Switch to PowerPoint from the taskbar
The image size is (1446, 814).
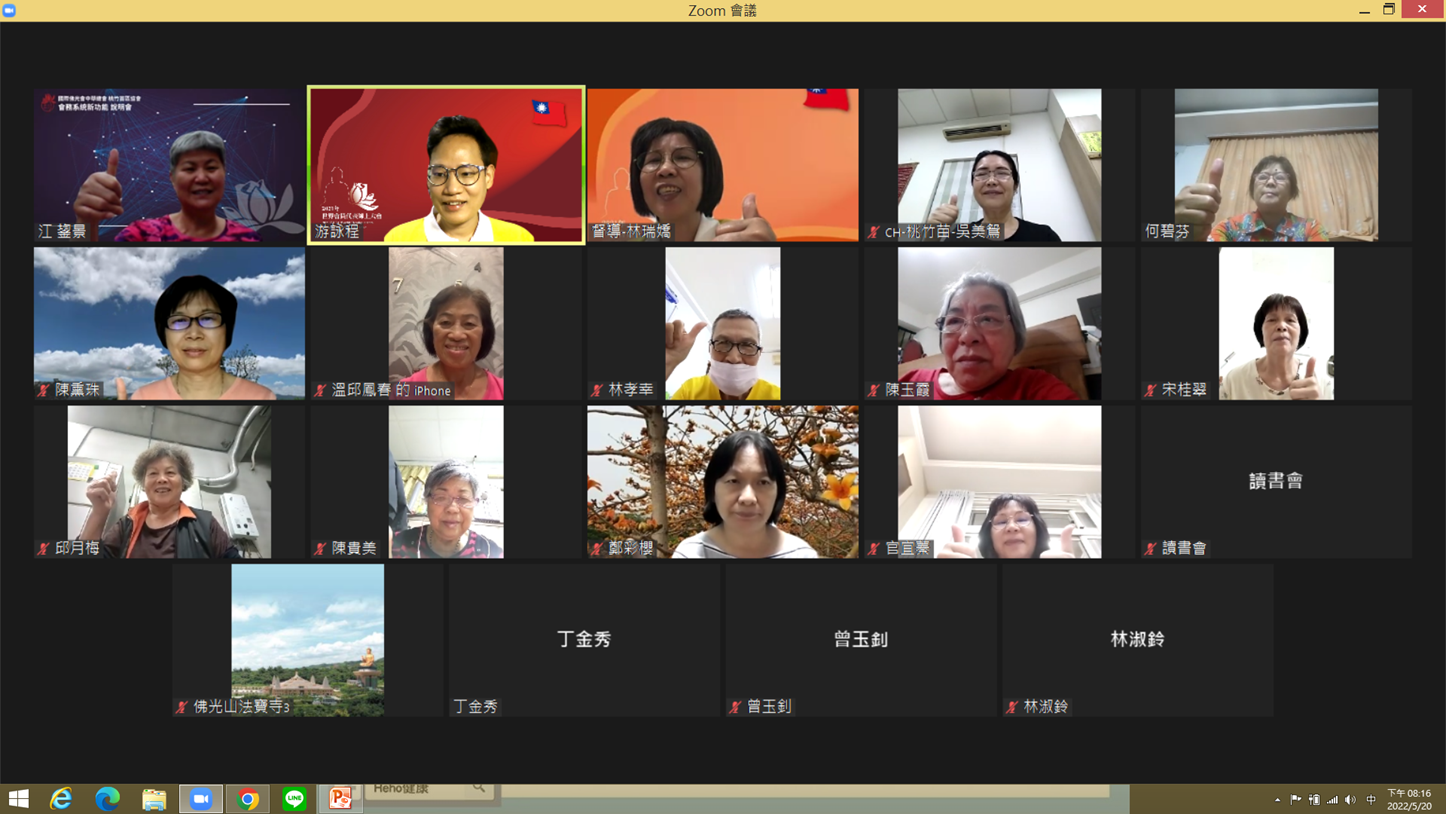[341, 798]
